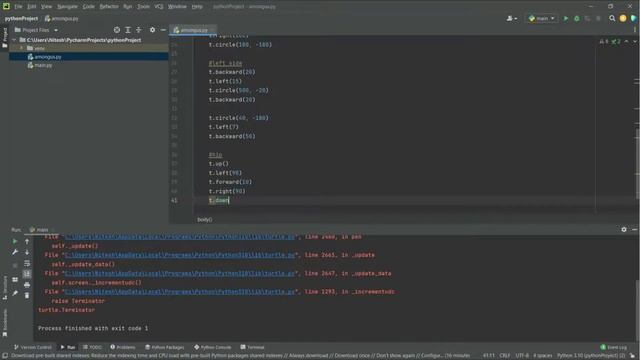
Task: Open Python 3.10 interpreter selector
Action: pos(591,356)
